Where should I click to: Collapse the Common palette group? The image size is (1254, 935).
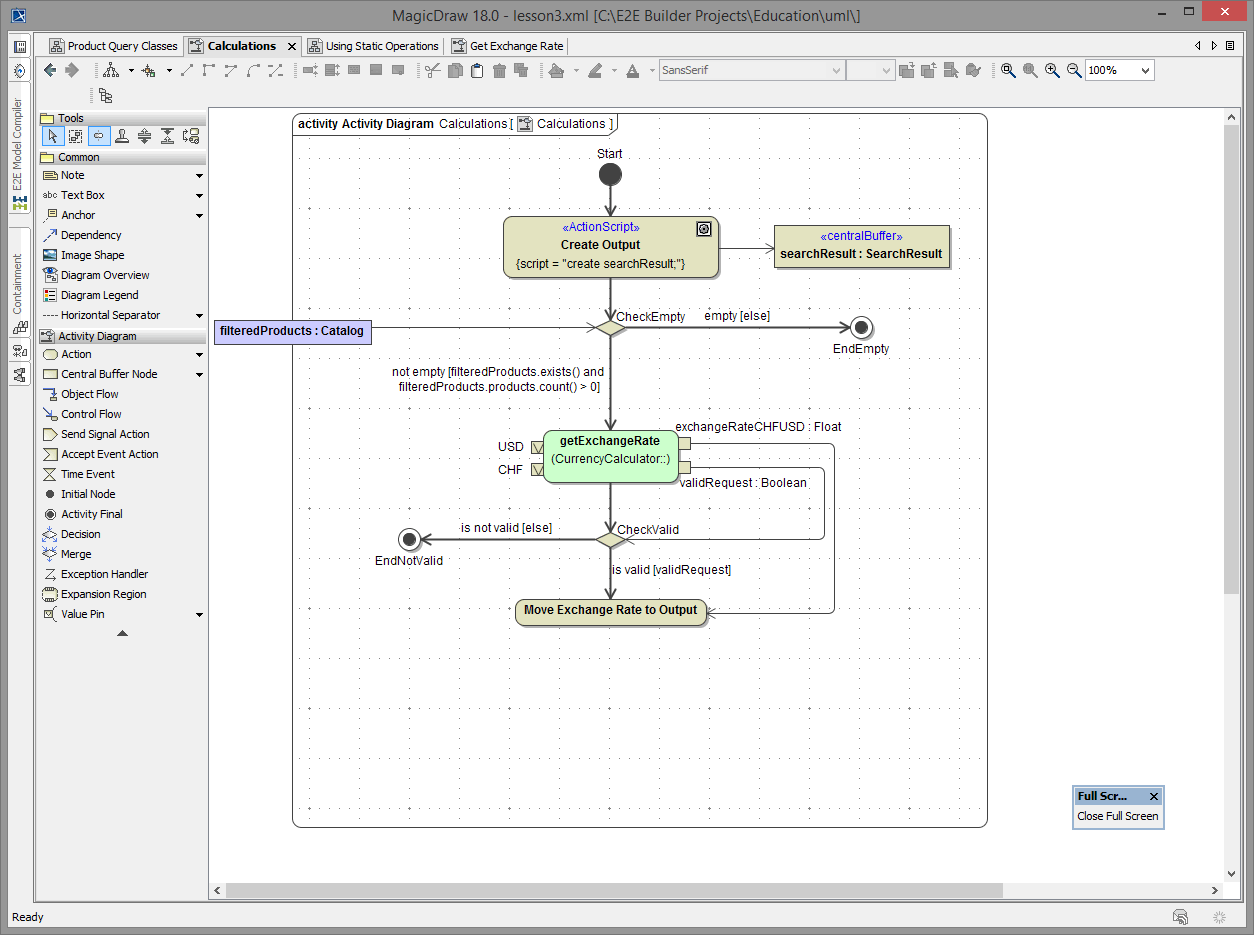tap(78, 157)
